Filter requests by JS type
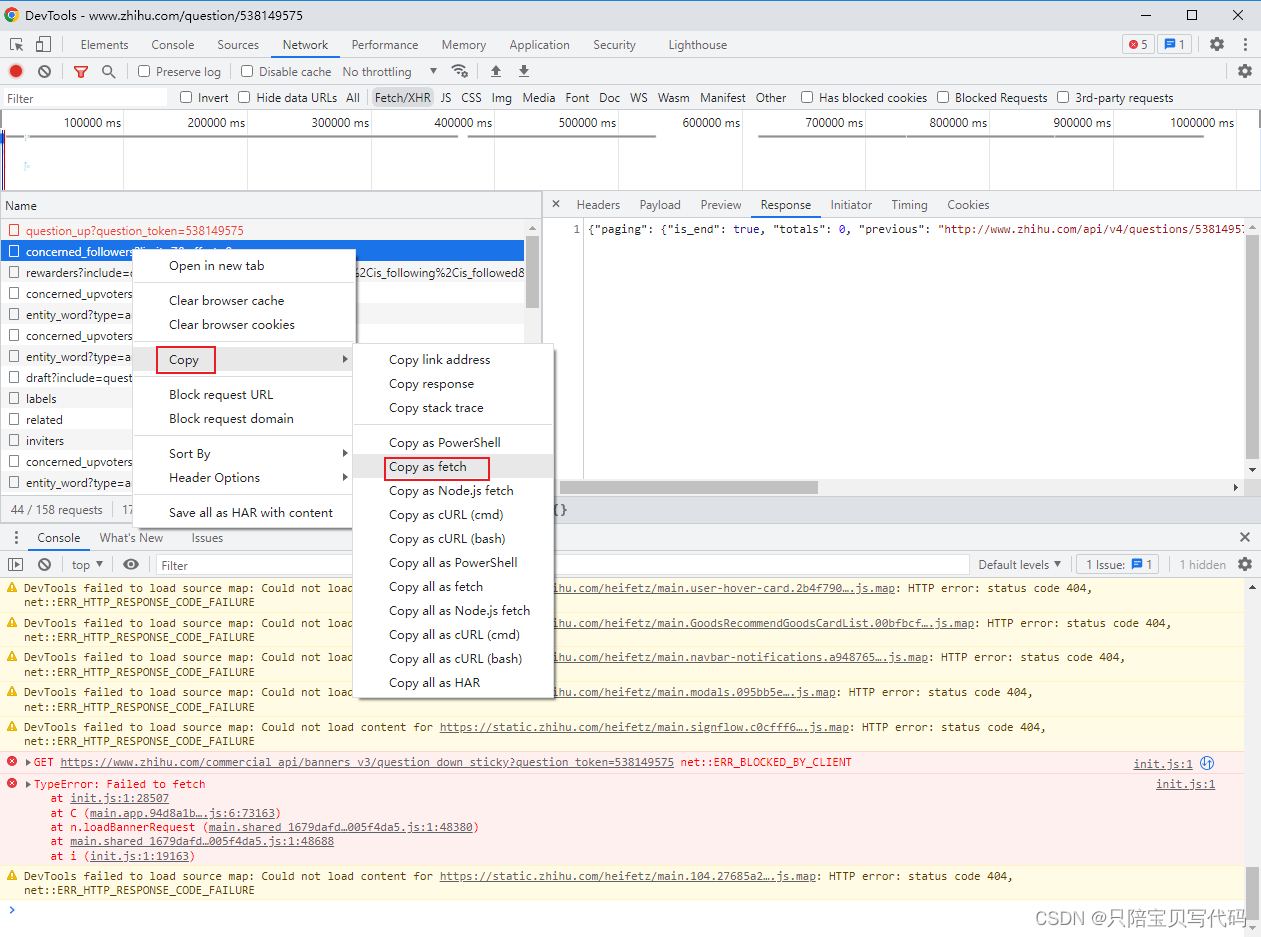 [446, 97]
